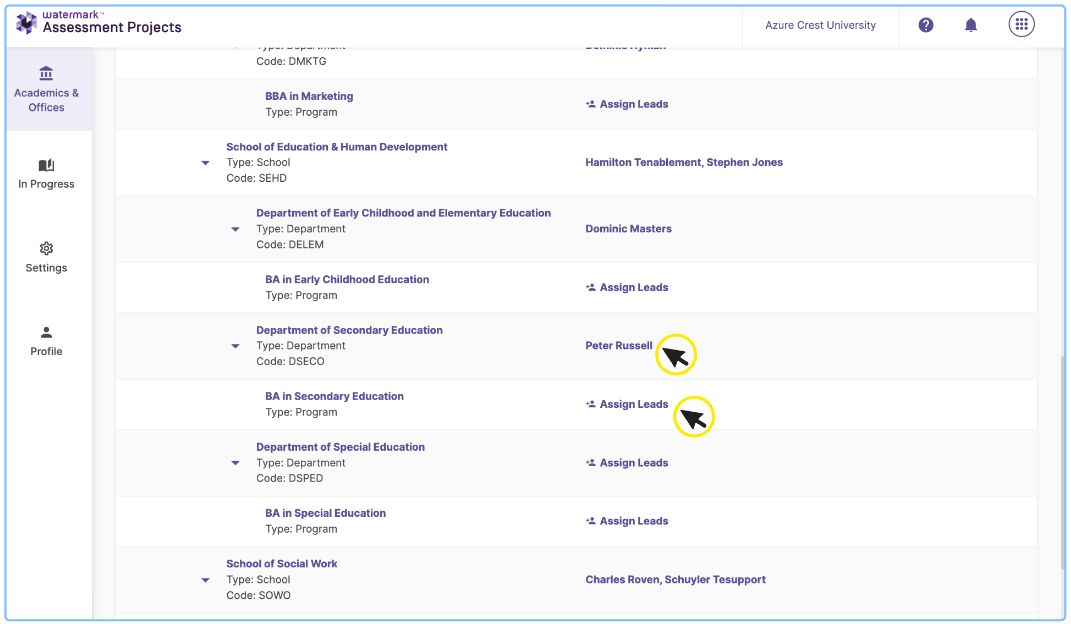Click the Assessment Projects title

point(112,27)
